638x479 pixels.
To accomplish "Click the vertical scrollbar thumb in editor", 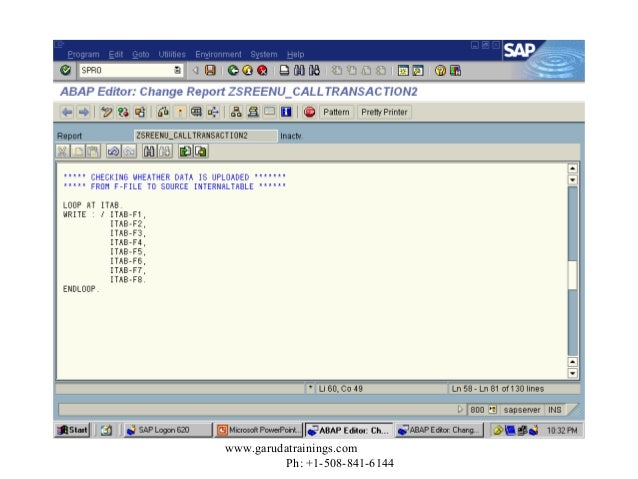I will point(572,275).
